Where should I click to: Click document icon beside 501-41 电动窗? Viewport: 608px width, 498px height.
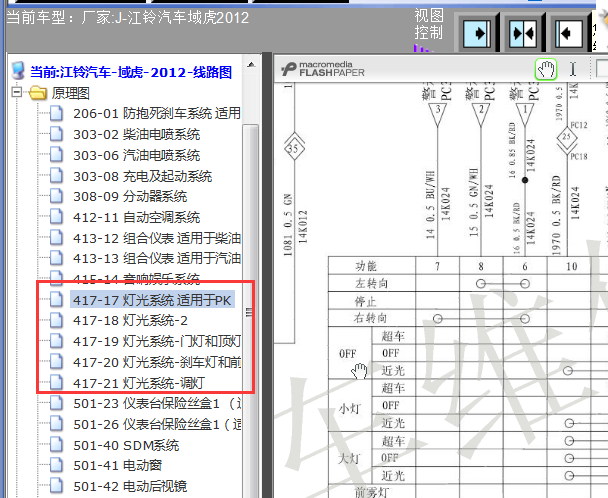[56, 465]
